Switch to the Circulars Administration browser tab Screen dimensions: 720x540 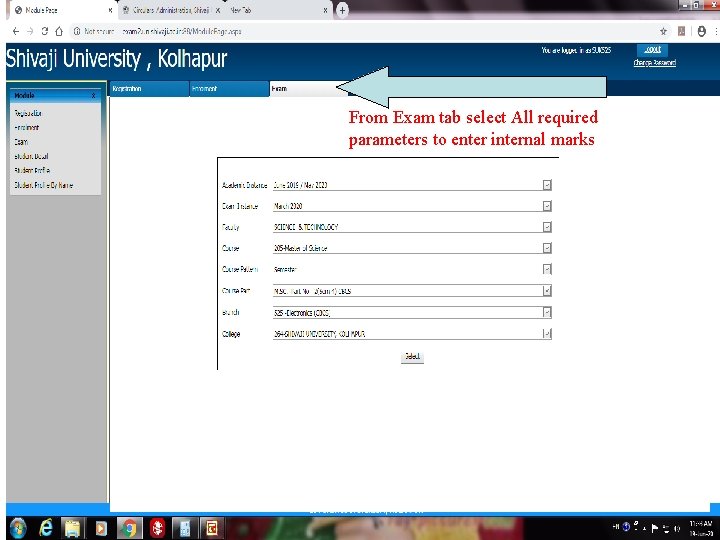pyautogui.click(x=171, y=10)
